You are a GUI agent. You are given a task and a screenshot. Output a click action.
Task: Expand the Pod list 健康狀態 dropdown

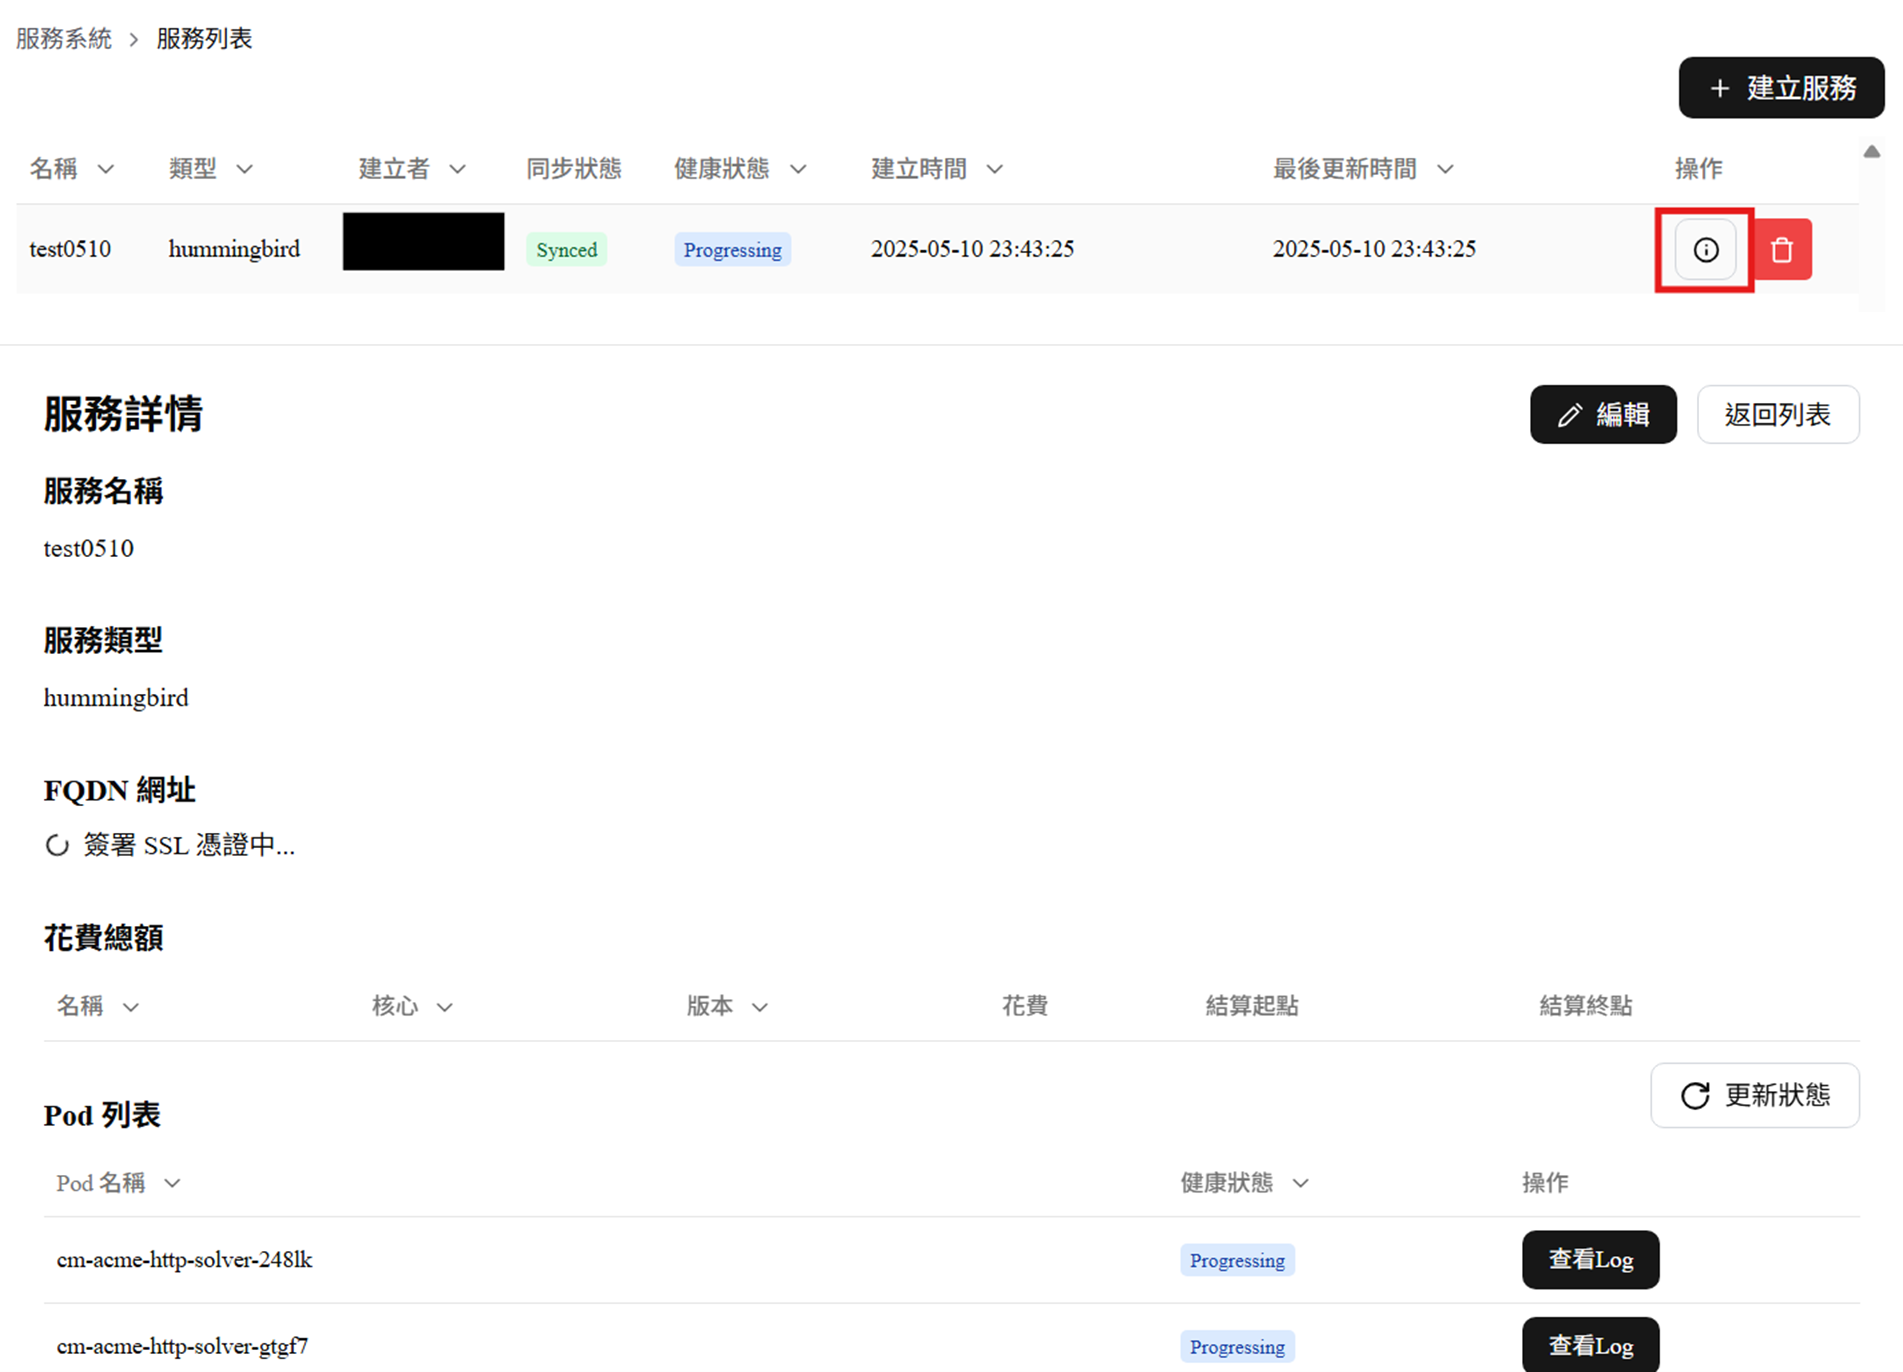[x=1300, y=1184]
